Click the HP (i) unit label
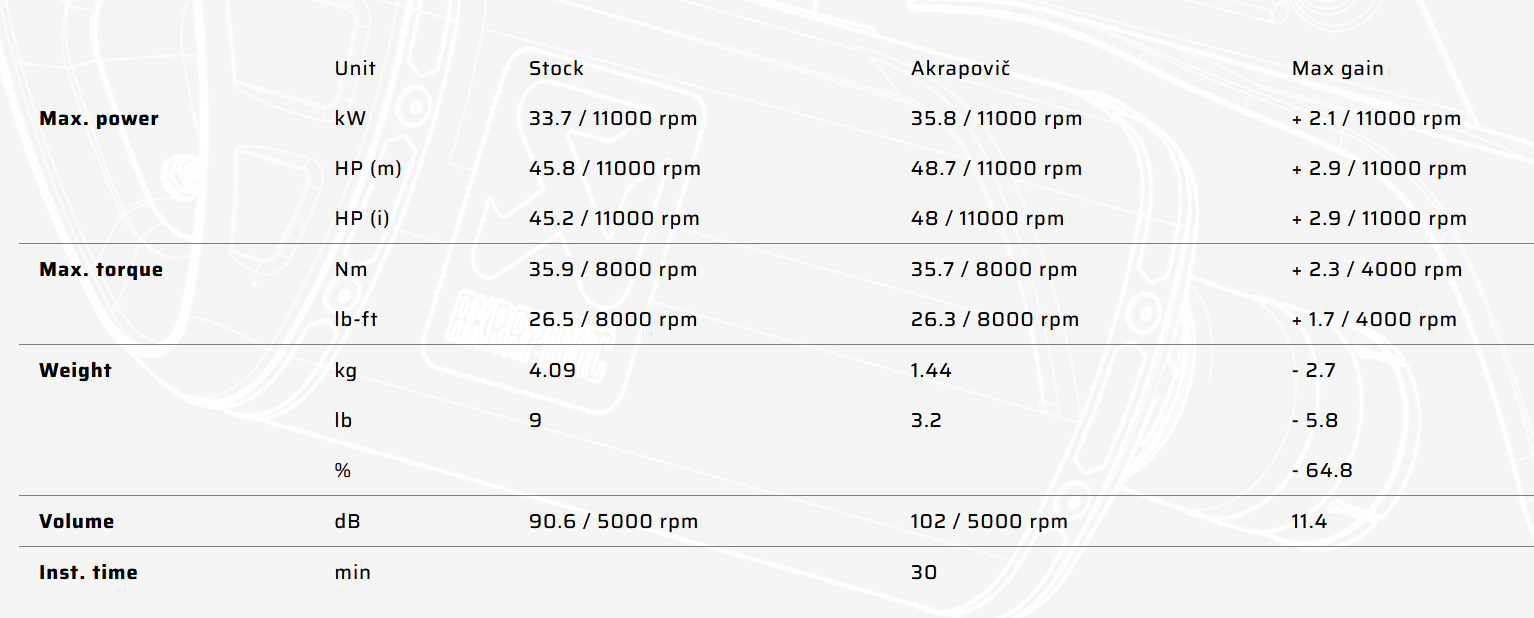Viewport: 1534px width, 618px height. (362, 219)
